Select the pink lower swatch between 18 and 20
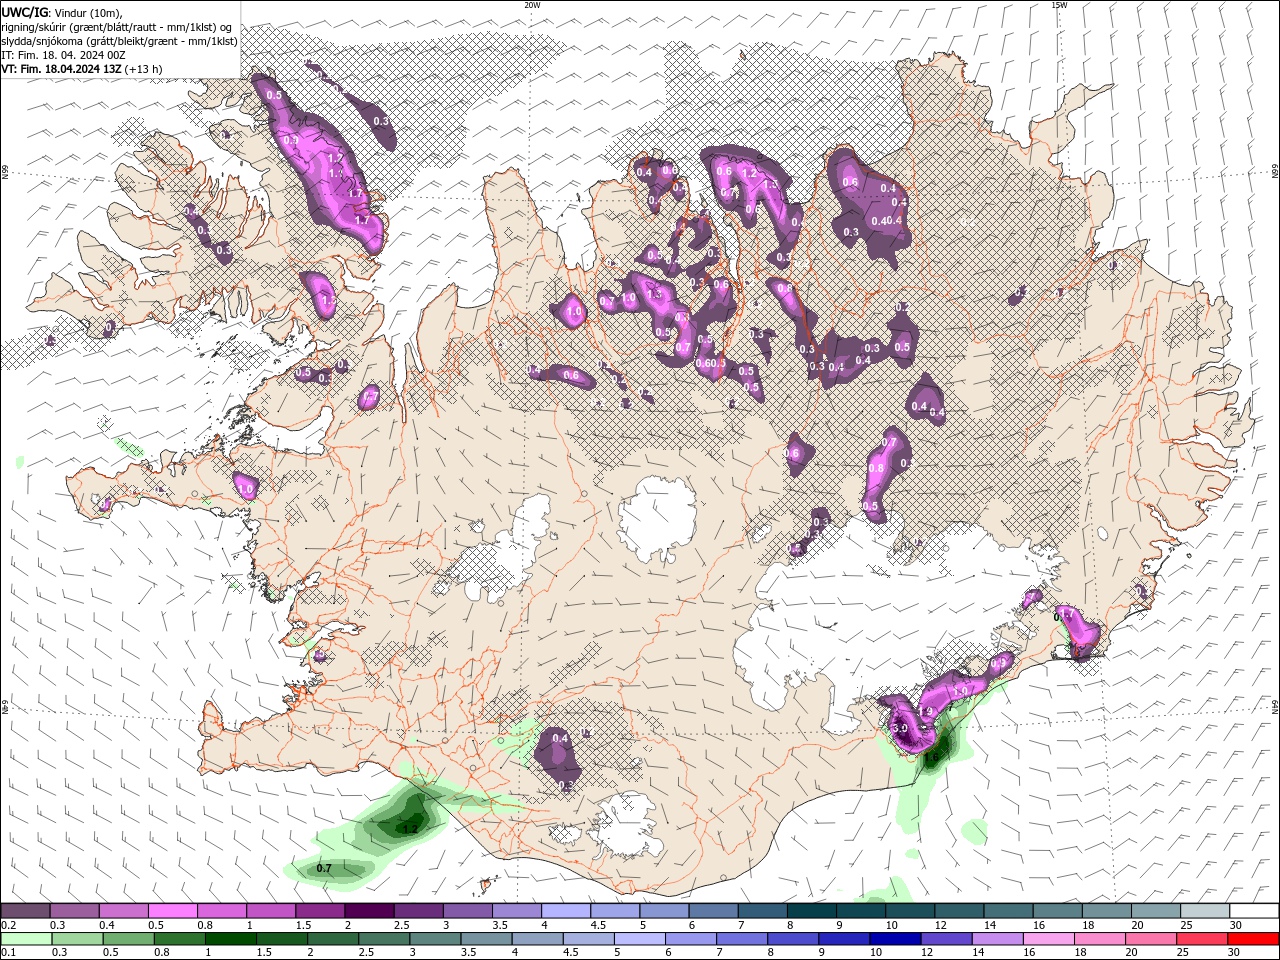The width and height of the screenshot is (1280, 960). 1099,939
